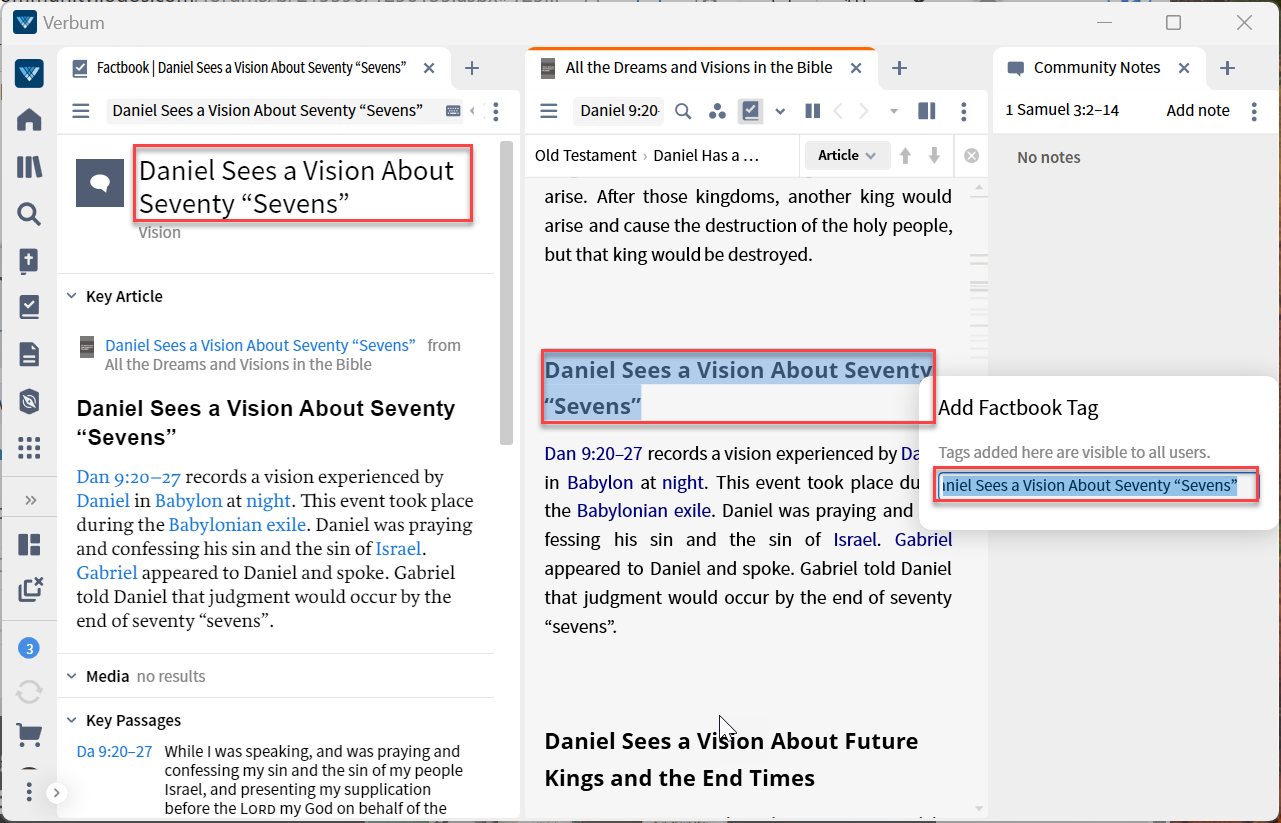Open Factbook panel three-dot menu
1281x823 pixels.
pyautogui.click(x=496, y=111)
